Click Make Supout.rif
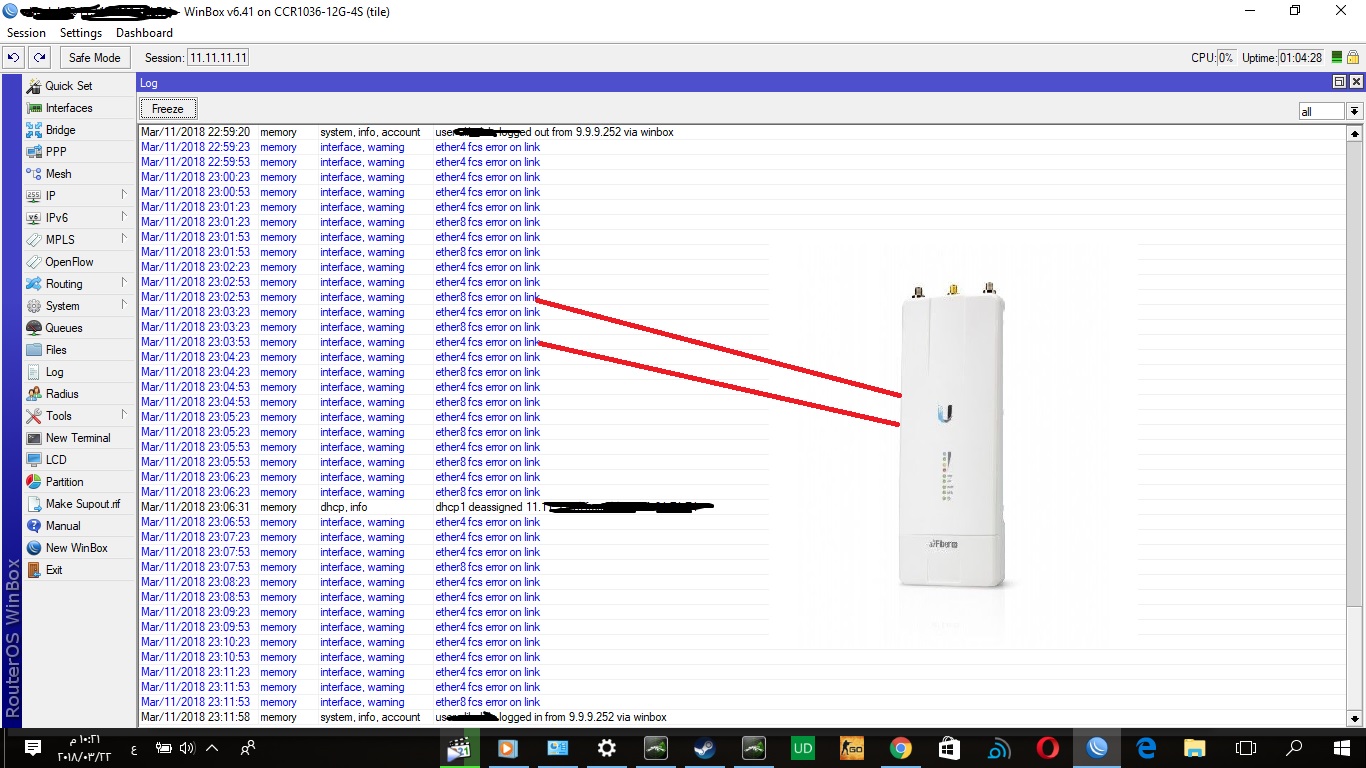The width and height of the screenshot is (1366, 768). point(82,504)
